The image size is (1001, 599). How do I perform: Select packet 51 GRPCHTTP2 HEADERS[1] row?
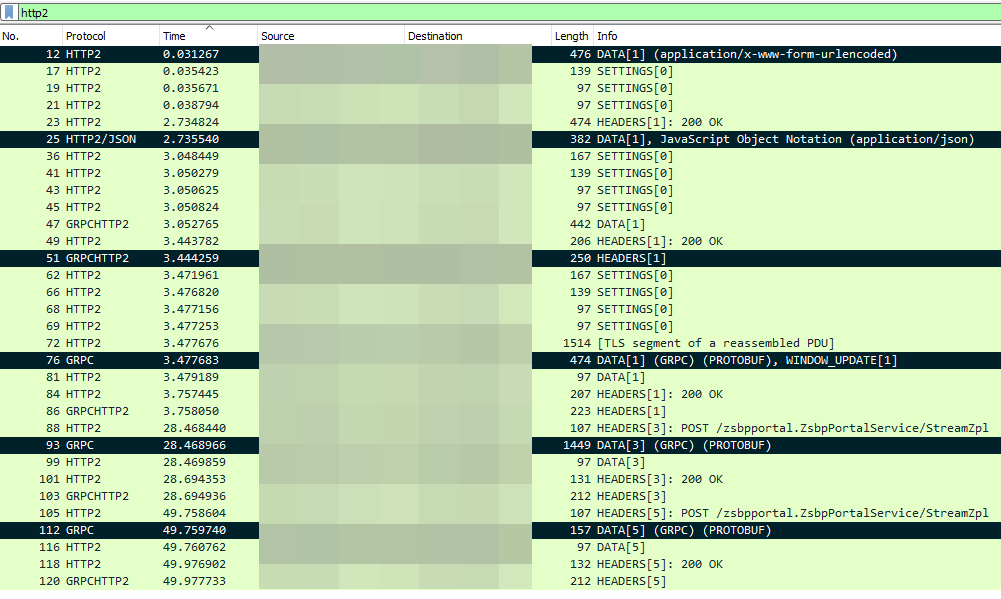point(500,258)
